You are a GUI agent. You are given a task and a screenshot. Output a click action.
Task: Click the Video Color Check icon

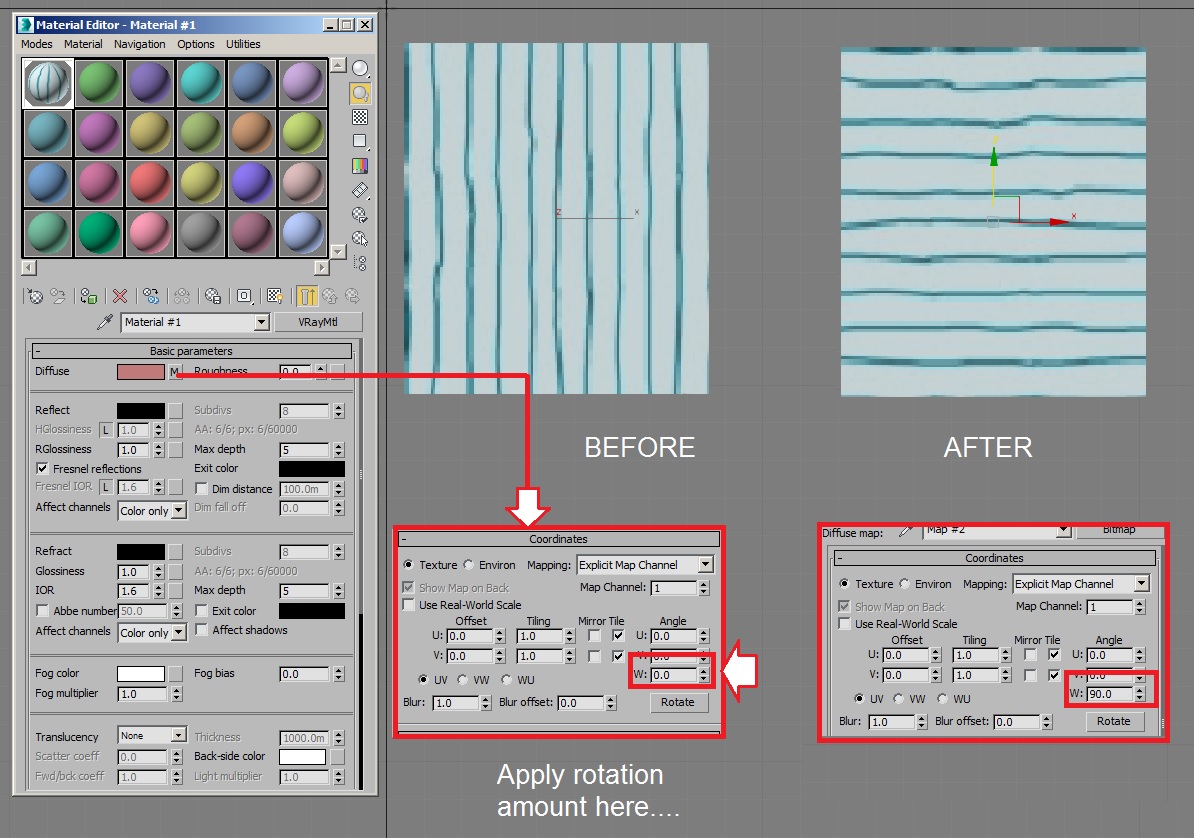(x=360, y=165)
